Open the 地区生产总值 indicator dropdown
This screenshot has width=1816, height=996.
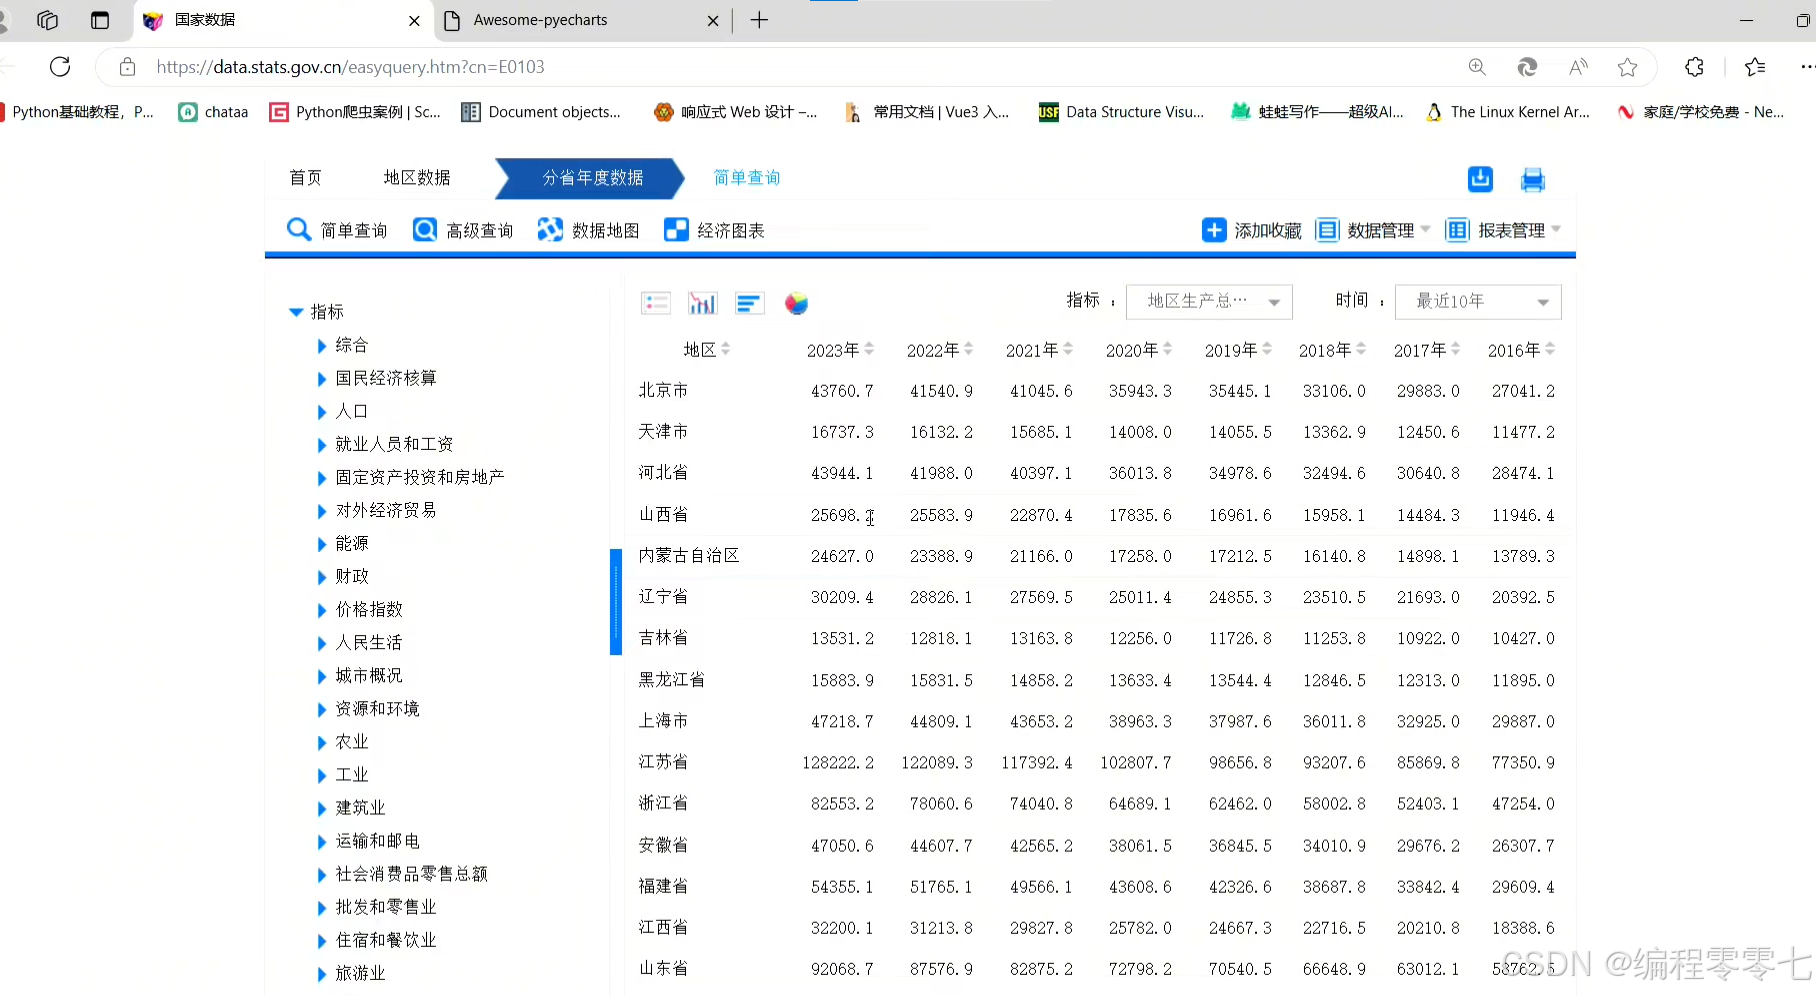(1208, 301)
